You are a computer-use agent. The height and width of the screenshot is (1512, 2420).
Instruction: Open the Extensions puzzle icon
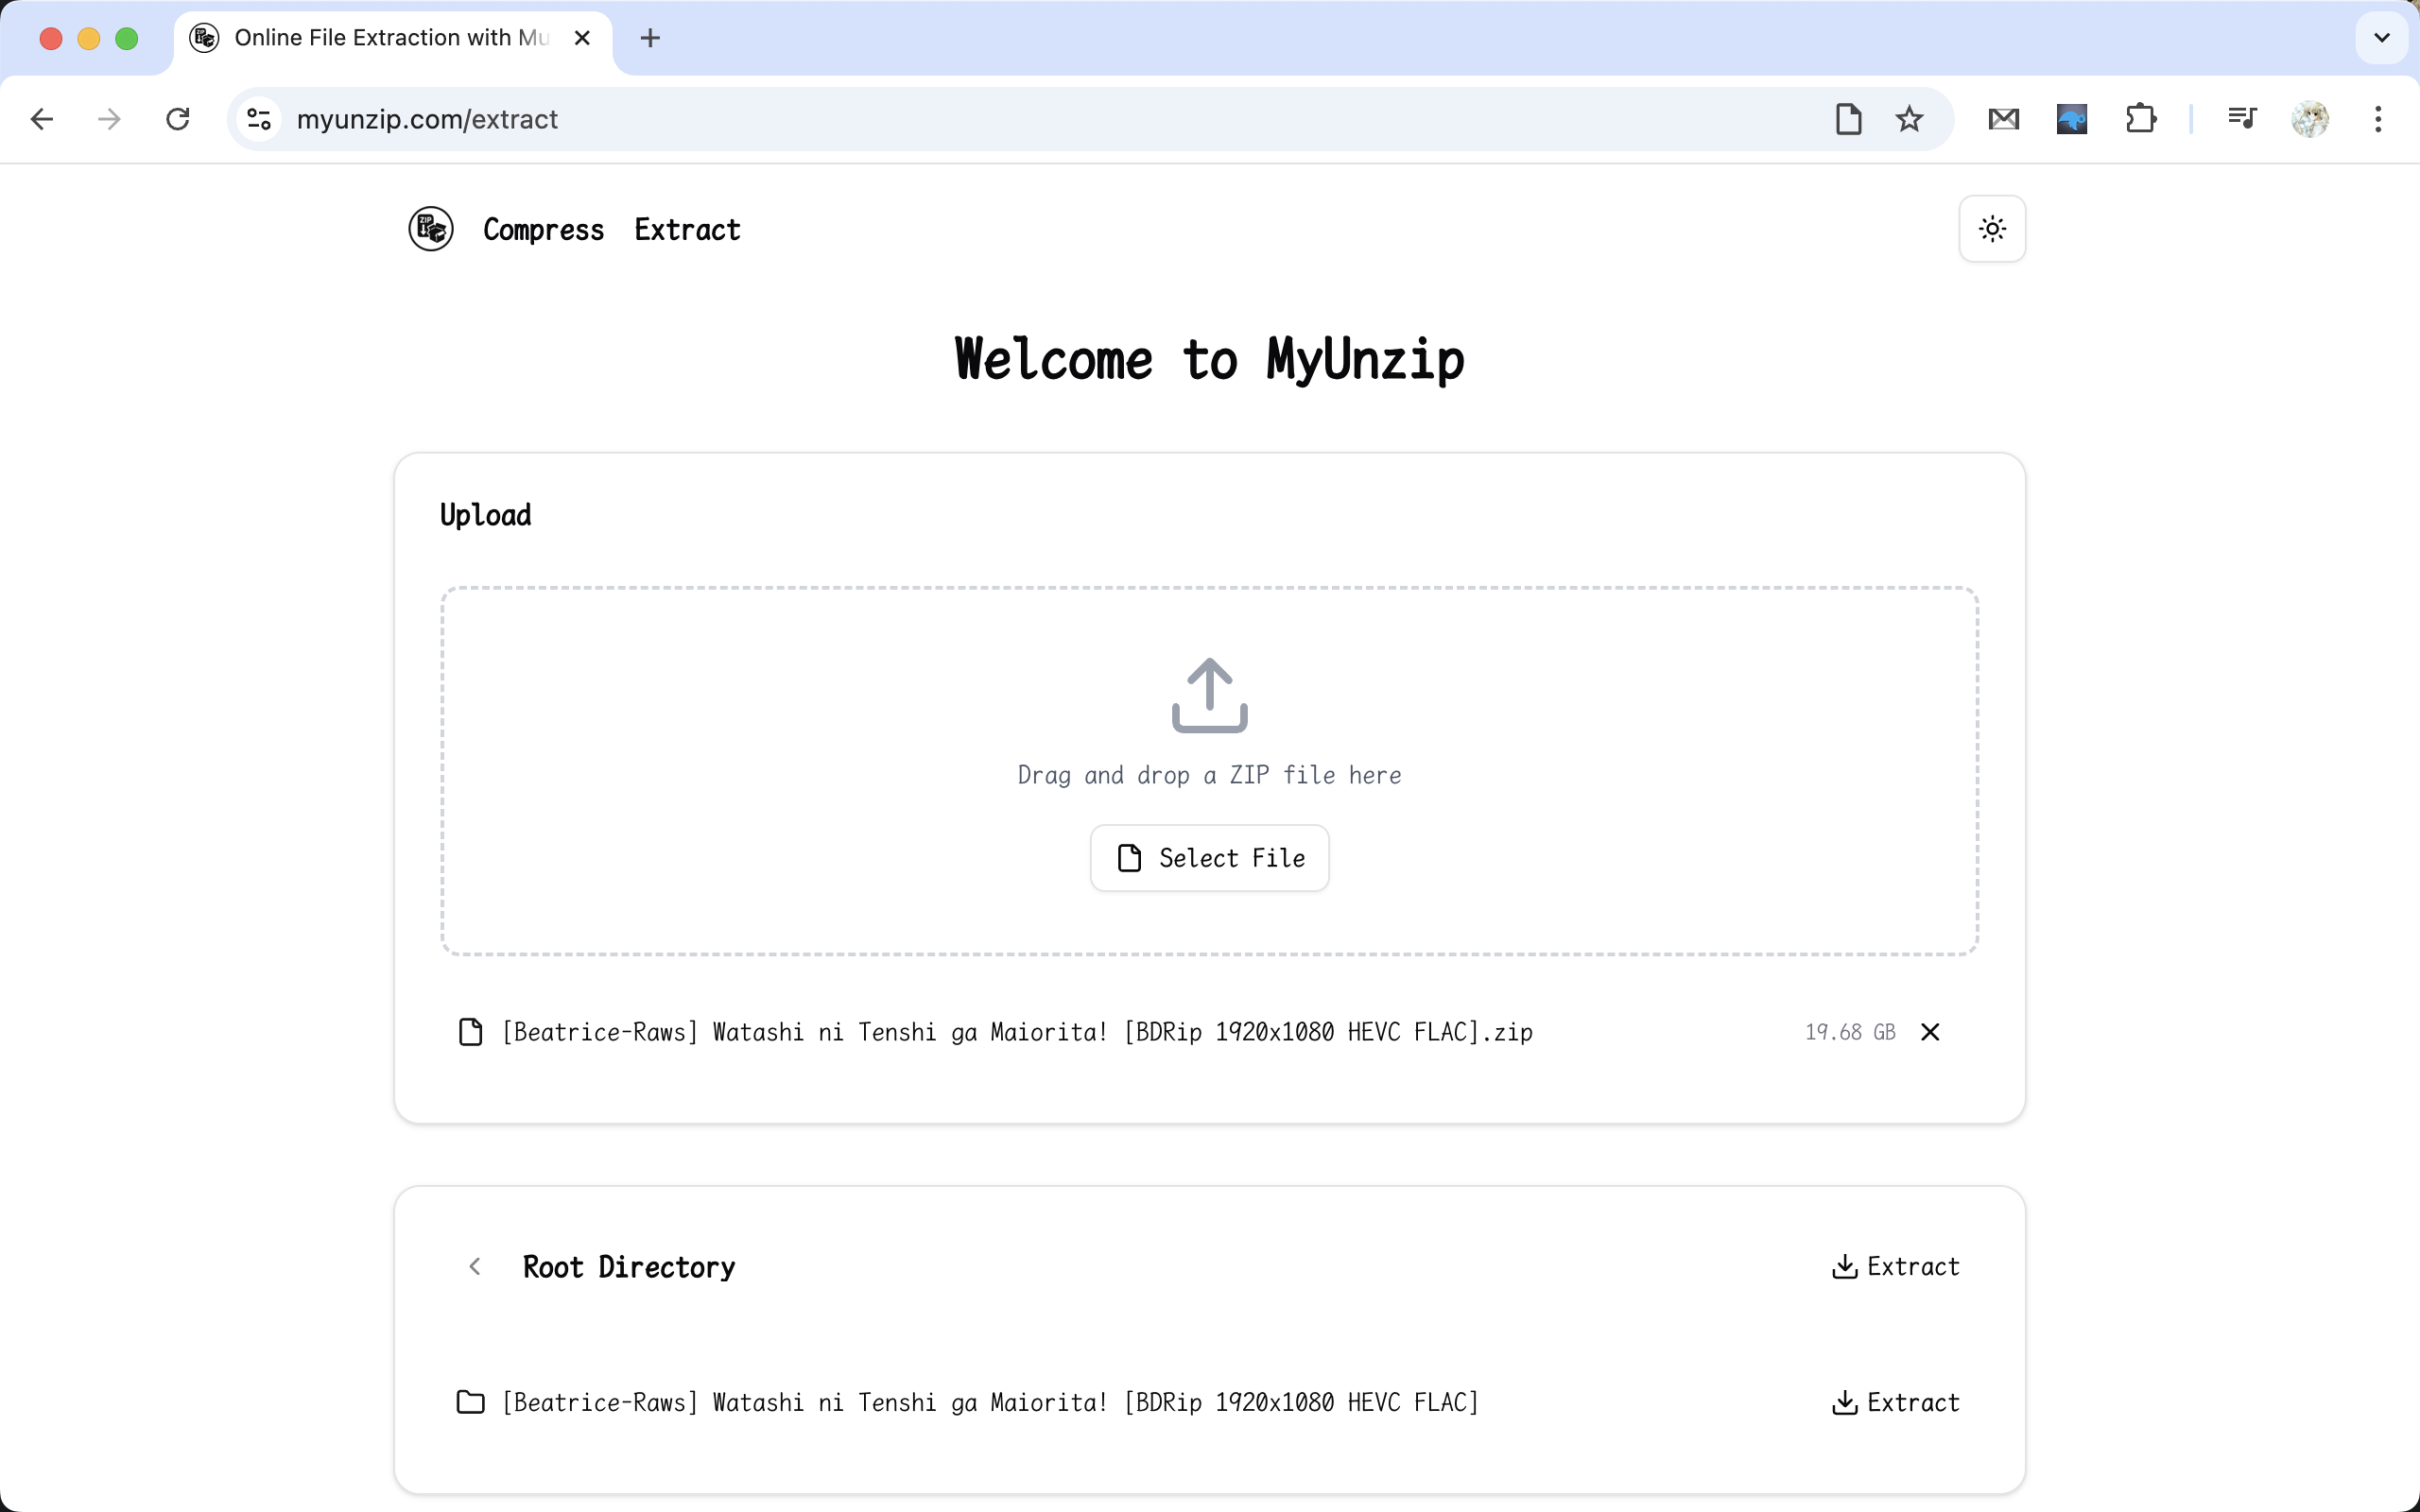click(x=2140, y=119)
